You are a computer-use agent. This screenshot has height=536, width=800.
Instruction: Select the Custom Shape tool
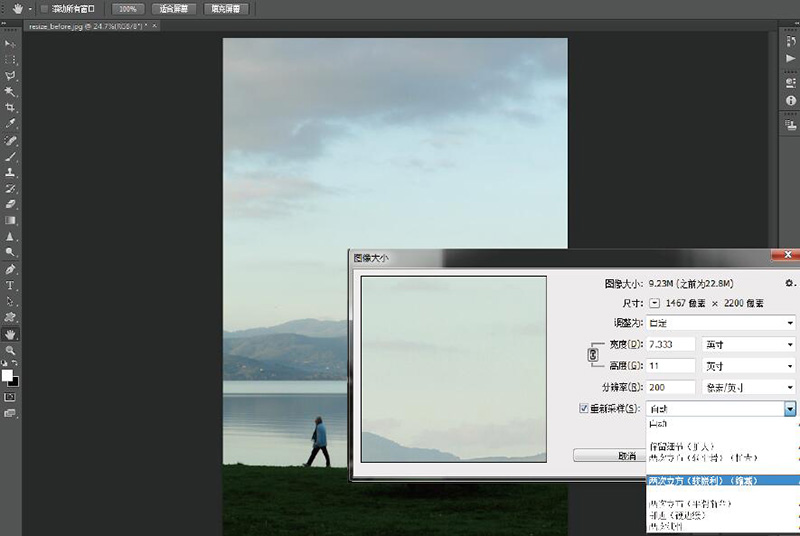[10, 317]
